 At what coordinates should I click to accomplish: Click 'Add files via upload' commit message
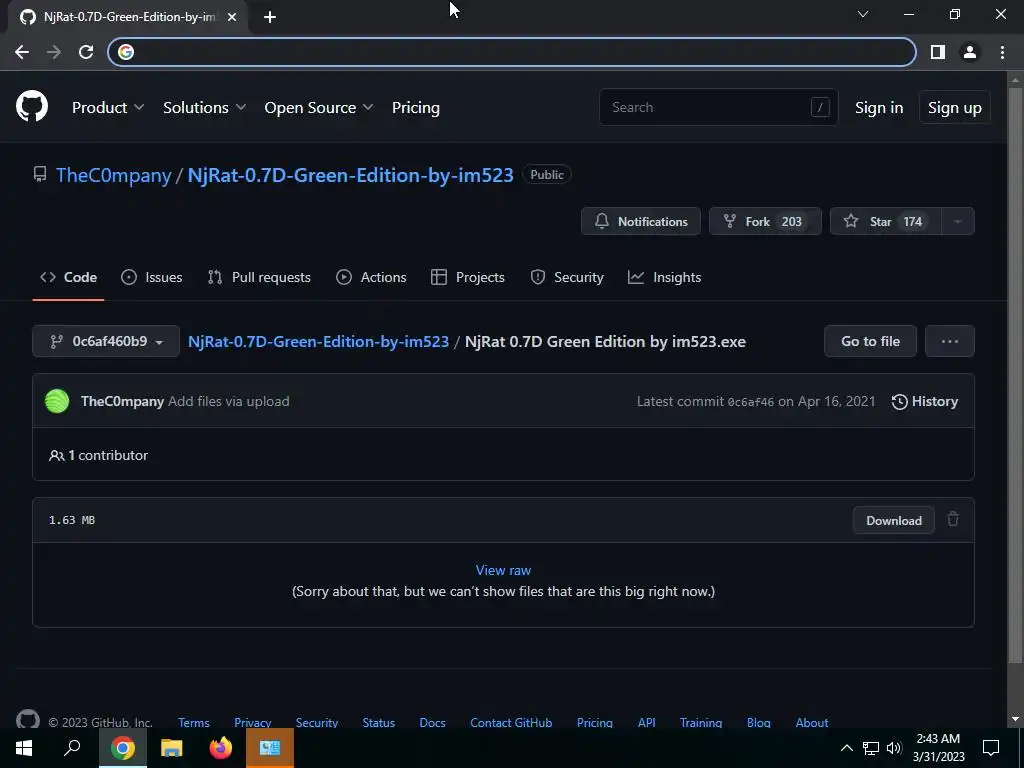(x=229, y=401)
